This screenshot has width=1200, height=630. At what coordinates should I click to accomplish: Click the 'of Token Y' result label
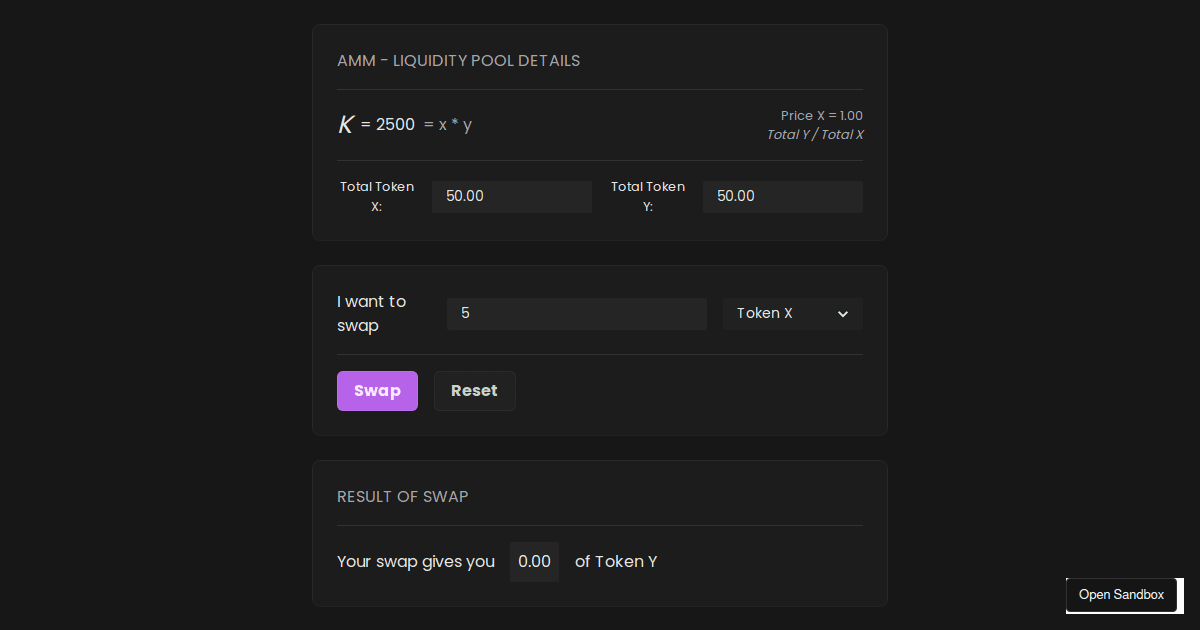pyautogui.click(x=616, y=561)
